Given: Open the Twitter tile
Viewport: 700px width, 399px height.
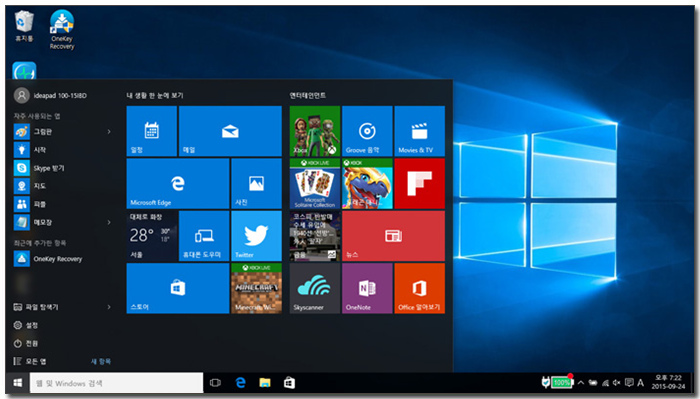Looking at the screenshot, I should pos(257,236).
